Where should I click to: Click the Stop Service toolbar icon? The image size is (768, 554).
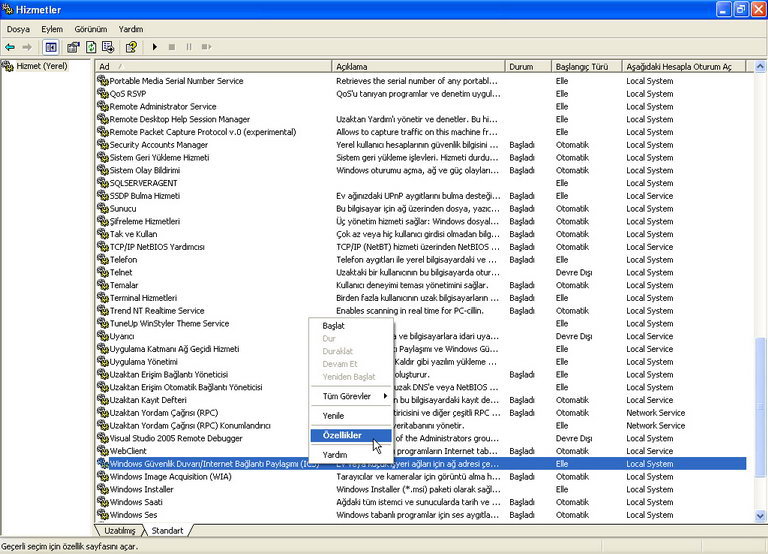click(x=171, y=47)
